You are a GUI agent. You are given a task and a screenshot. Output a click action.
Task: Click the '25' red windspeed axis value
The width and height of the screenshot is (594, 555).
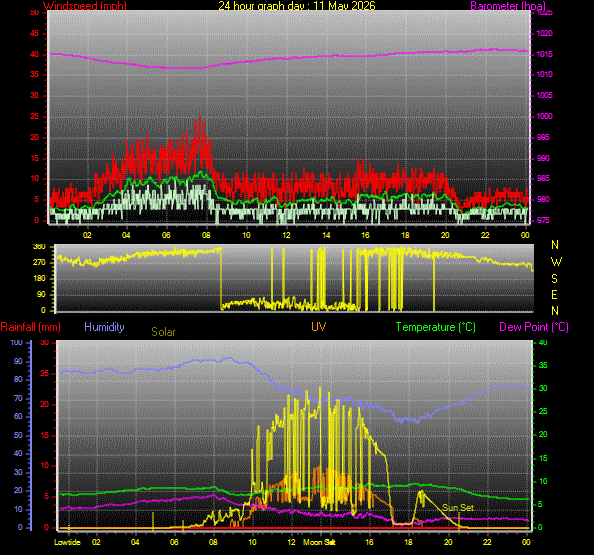(34, 116)
